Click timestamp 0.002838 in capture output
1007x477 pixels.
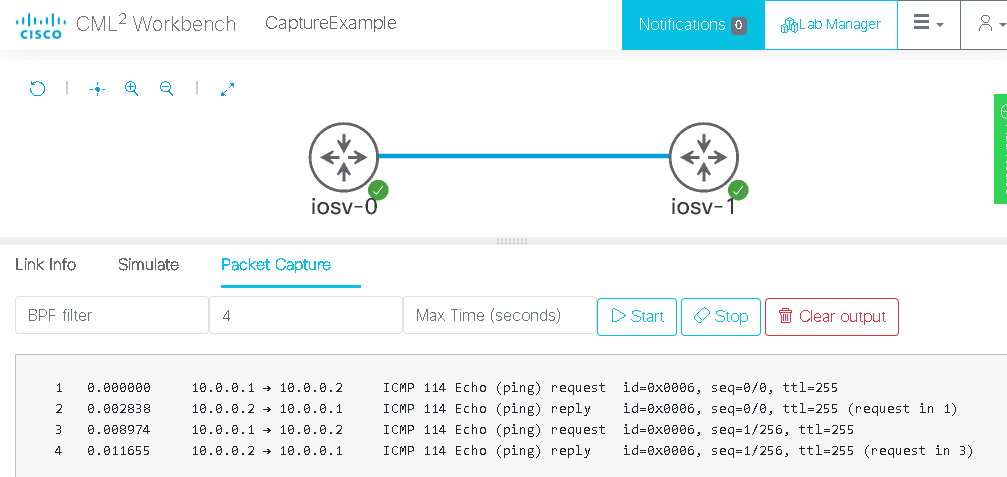(119, 408)
